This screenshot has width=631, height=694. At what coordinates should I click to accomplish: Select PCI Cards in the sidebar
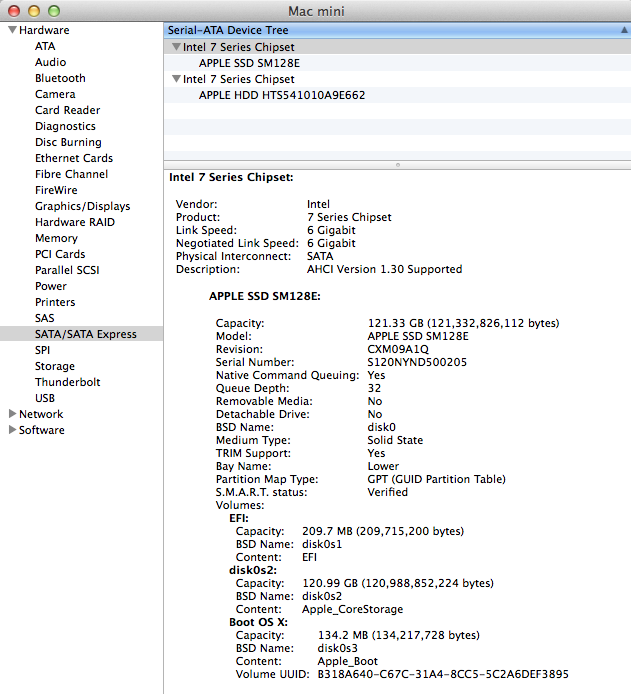tap(60, 254)
